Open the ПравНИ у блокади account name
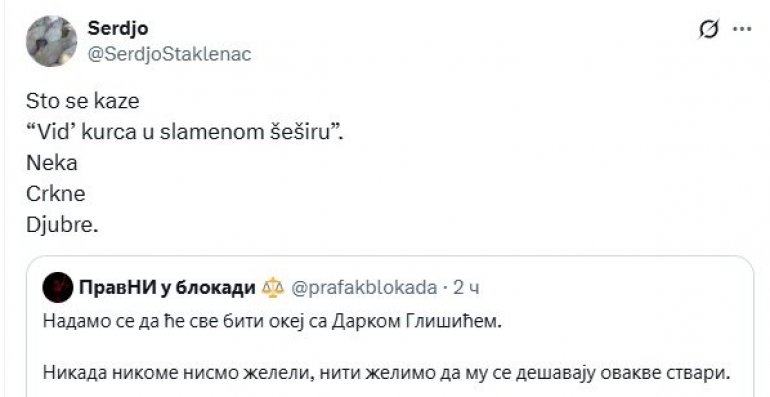The height and width of the screenshot is (397, 770). click(167, 288)
